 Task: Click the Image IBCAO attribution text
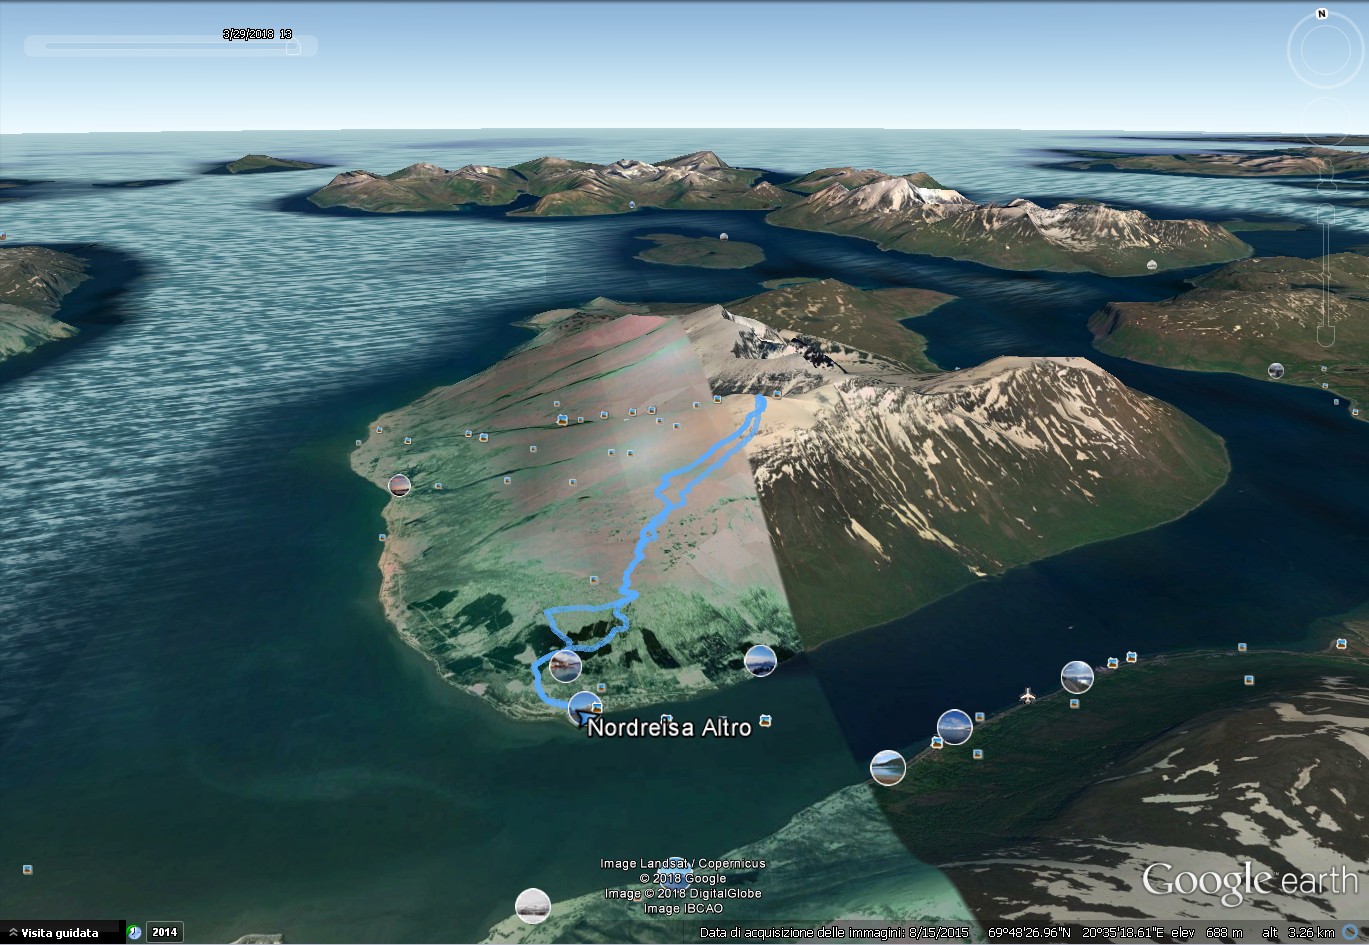[x=683, y=908]
